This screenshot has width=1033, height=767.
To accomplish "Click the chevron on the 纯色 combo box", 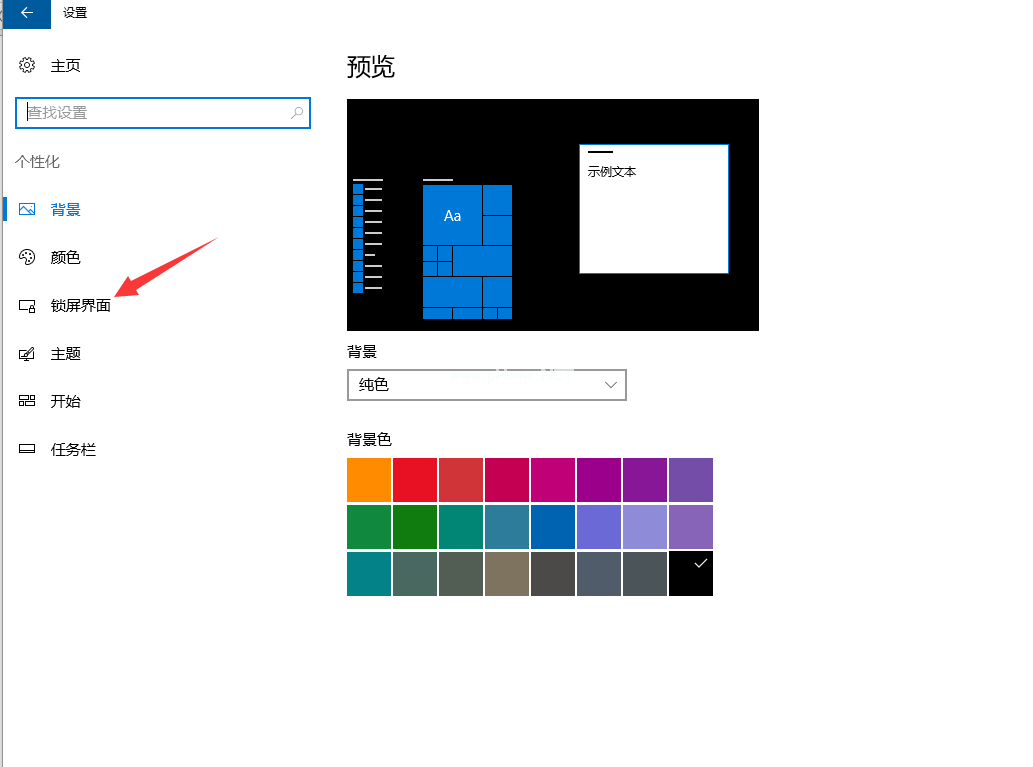I will pyautogui.click(x=611, y=385).
